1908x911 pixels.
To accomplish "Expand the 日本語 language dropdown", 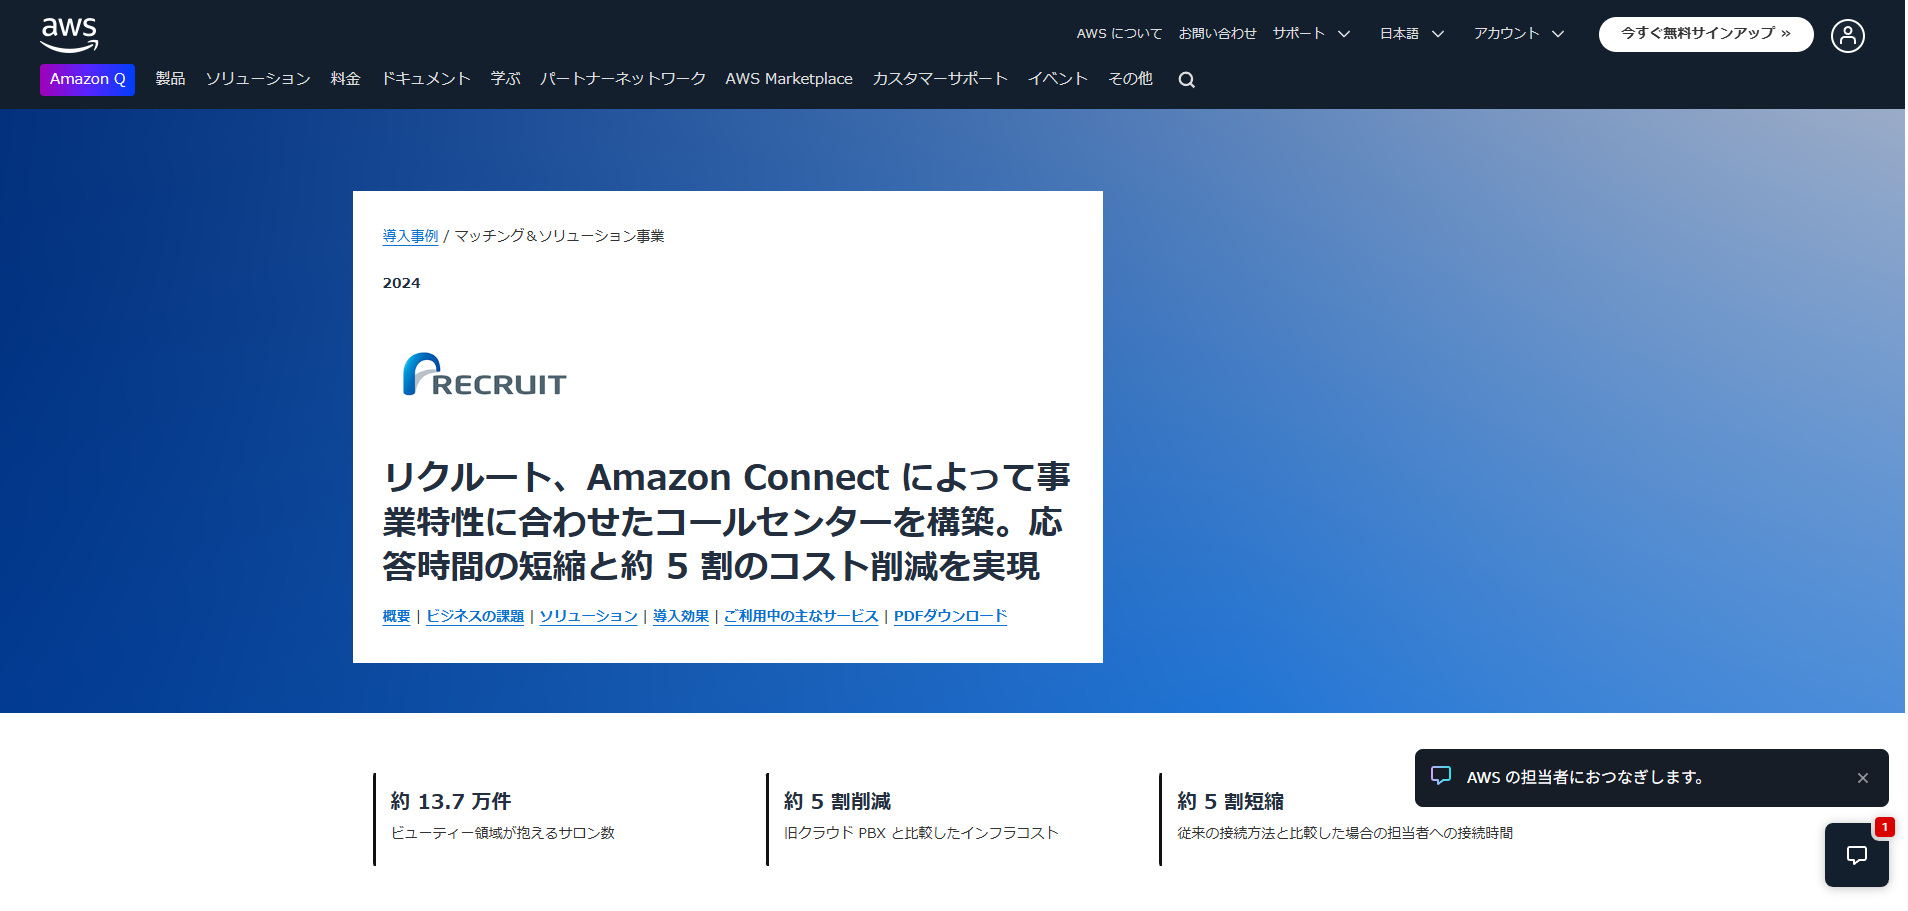I will click(1412, 33).
